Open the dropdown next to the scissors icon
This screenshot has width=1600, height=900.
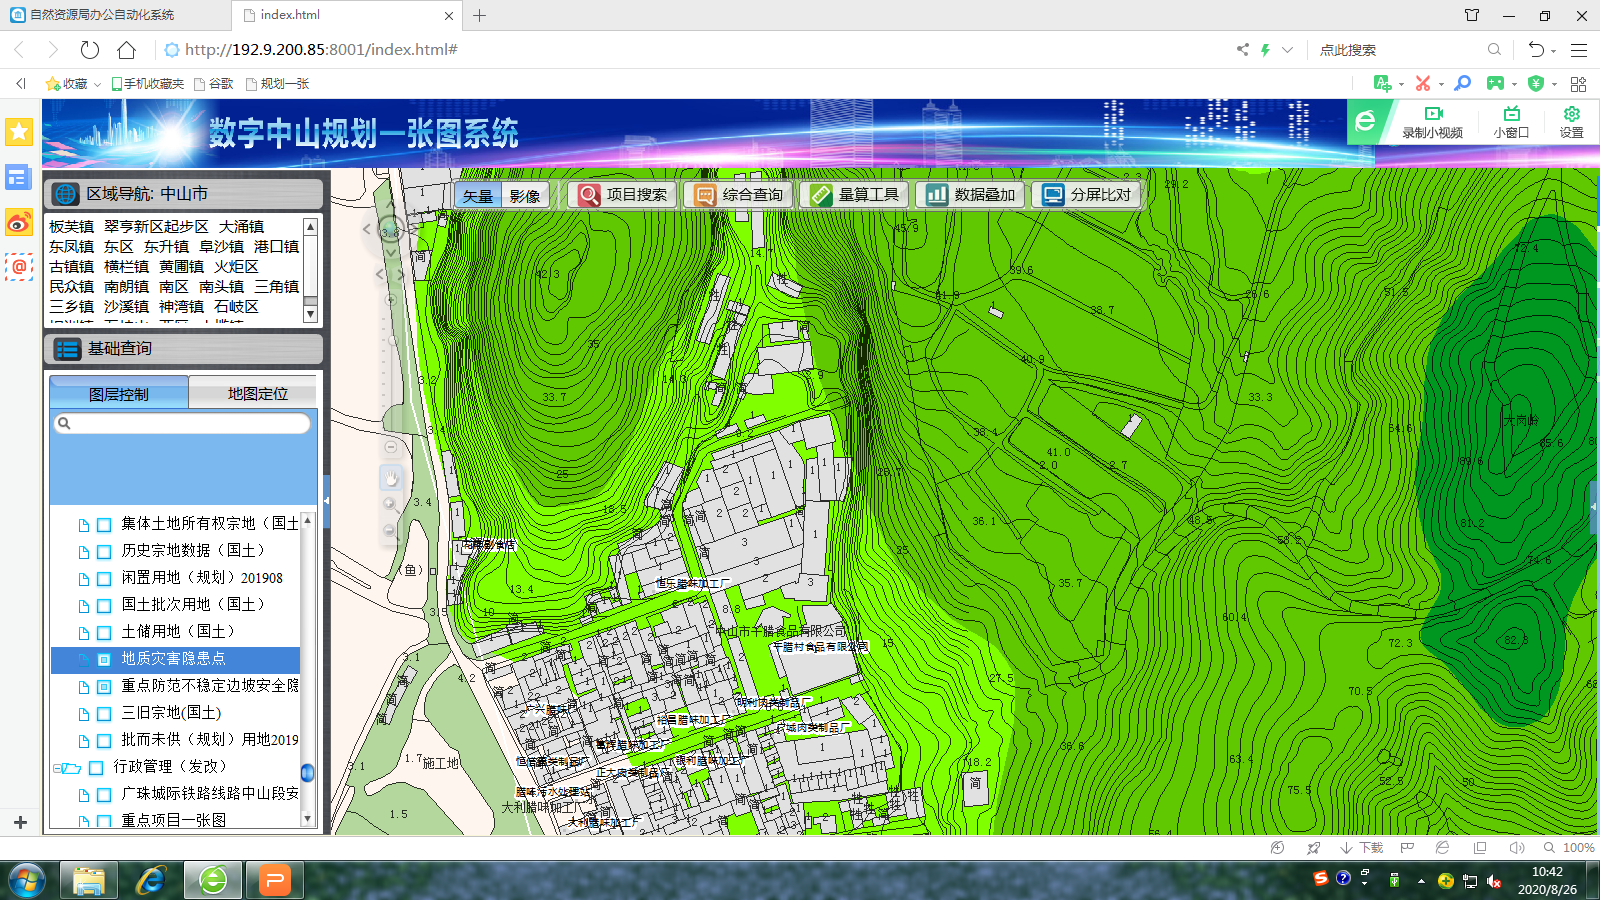[1441, 84]
